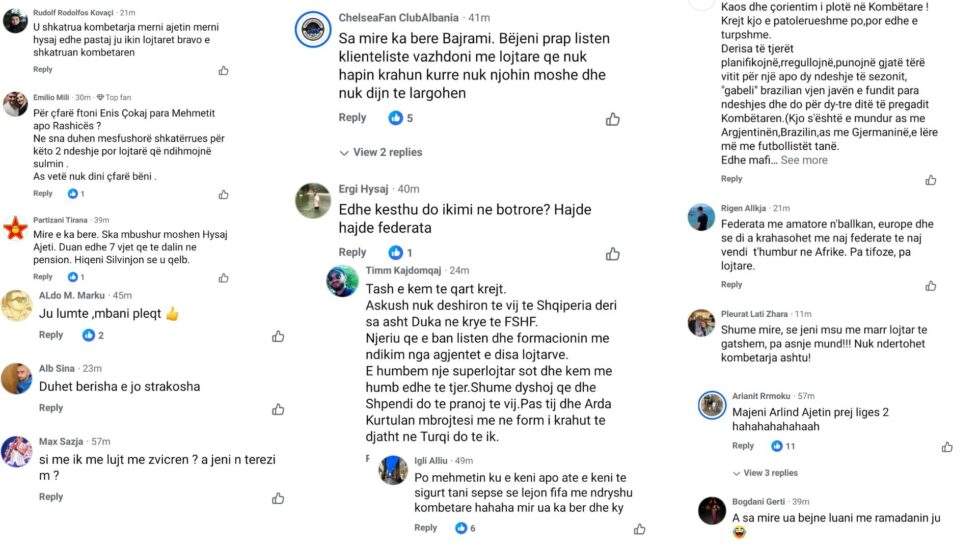978x550 pixels.
Task: Open ChelseaFan ClubAlbania's profile picture
Action: [x=313, y=29]
